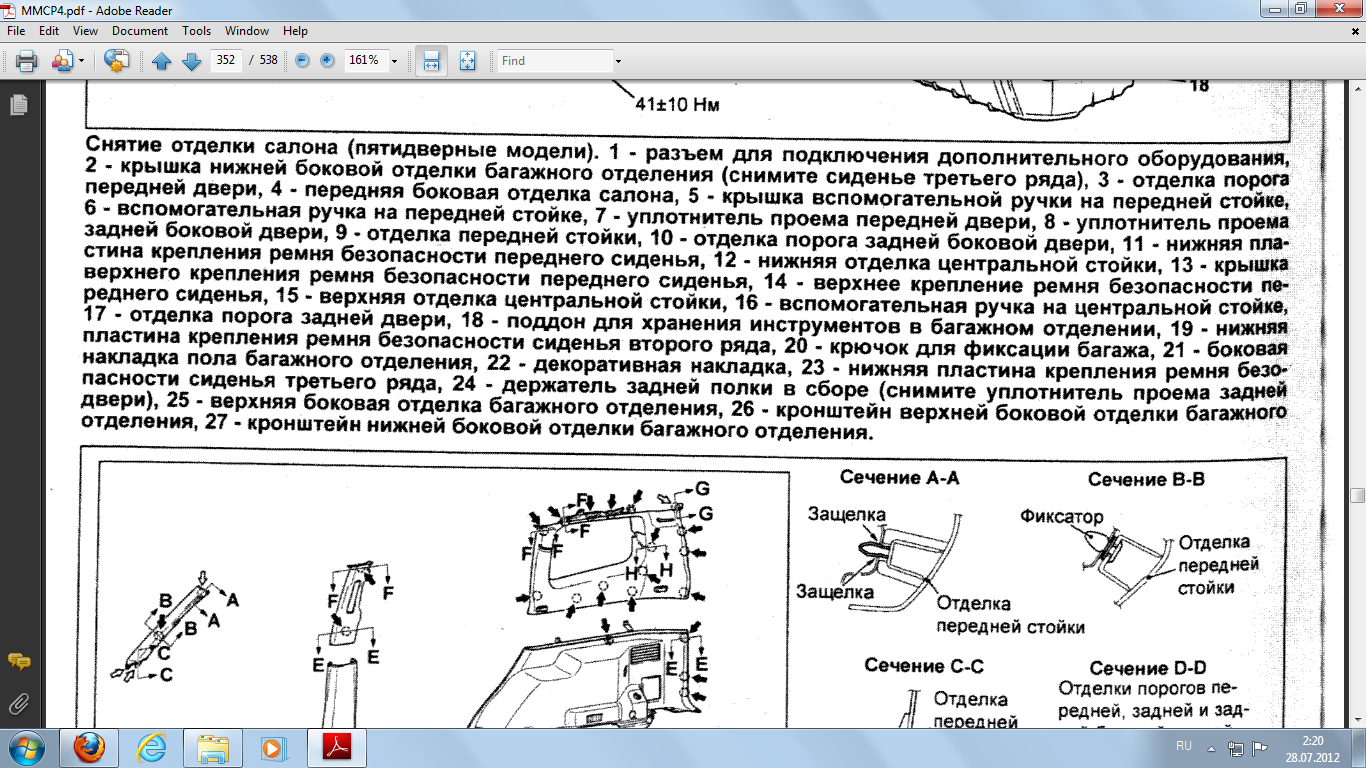Zoom in using the plus button

(x=327, y=61)
